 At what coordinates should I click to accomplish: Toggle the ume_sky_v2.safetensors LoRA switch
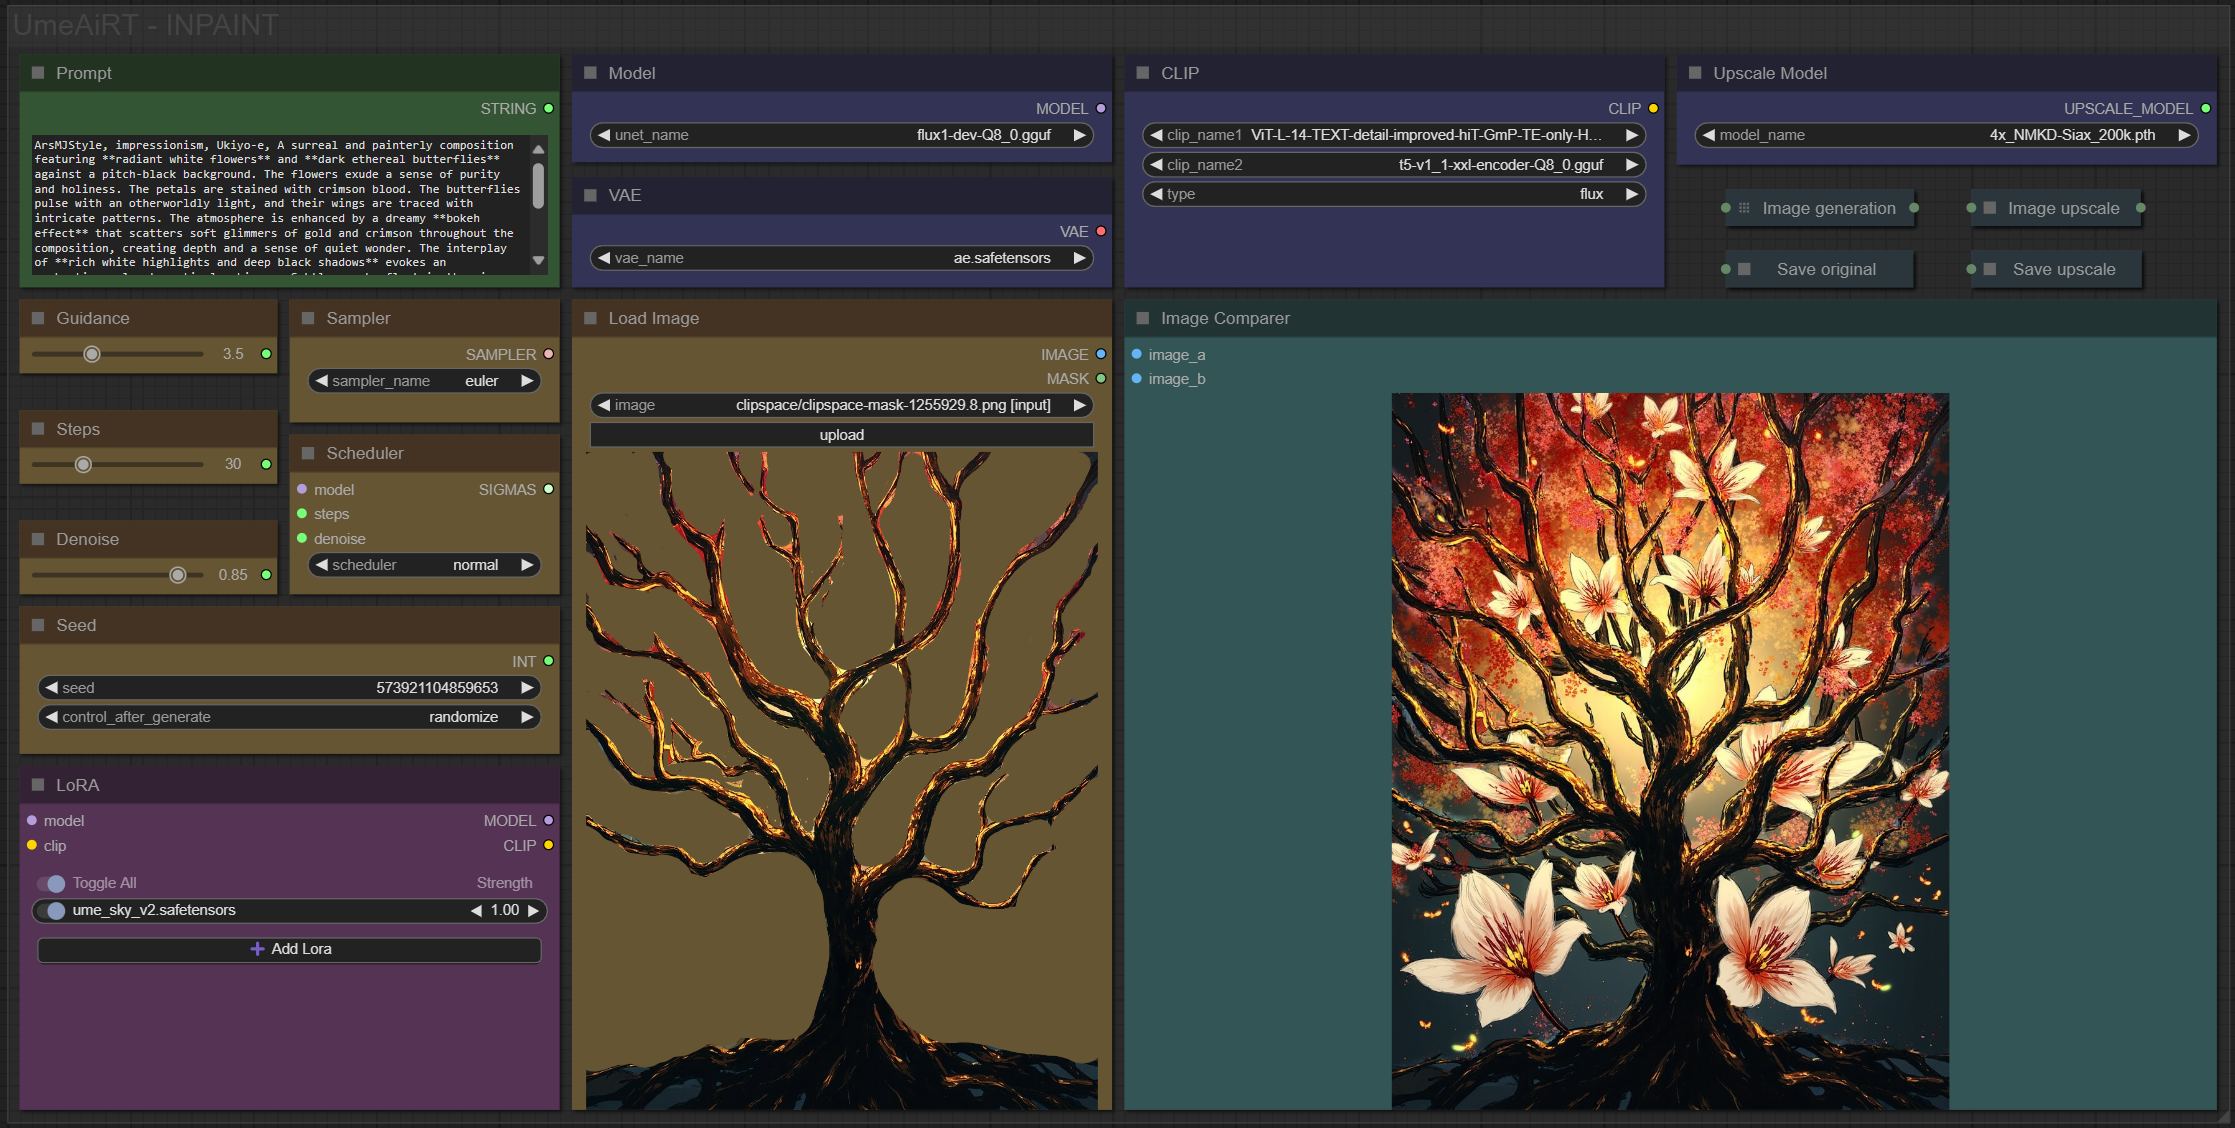[x=52, y=910]
